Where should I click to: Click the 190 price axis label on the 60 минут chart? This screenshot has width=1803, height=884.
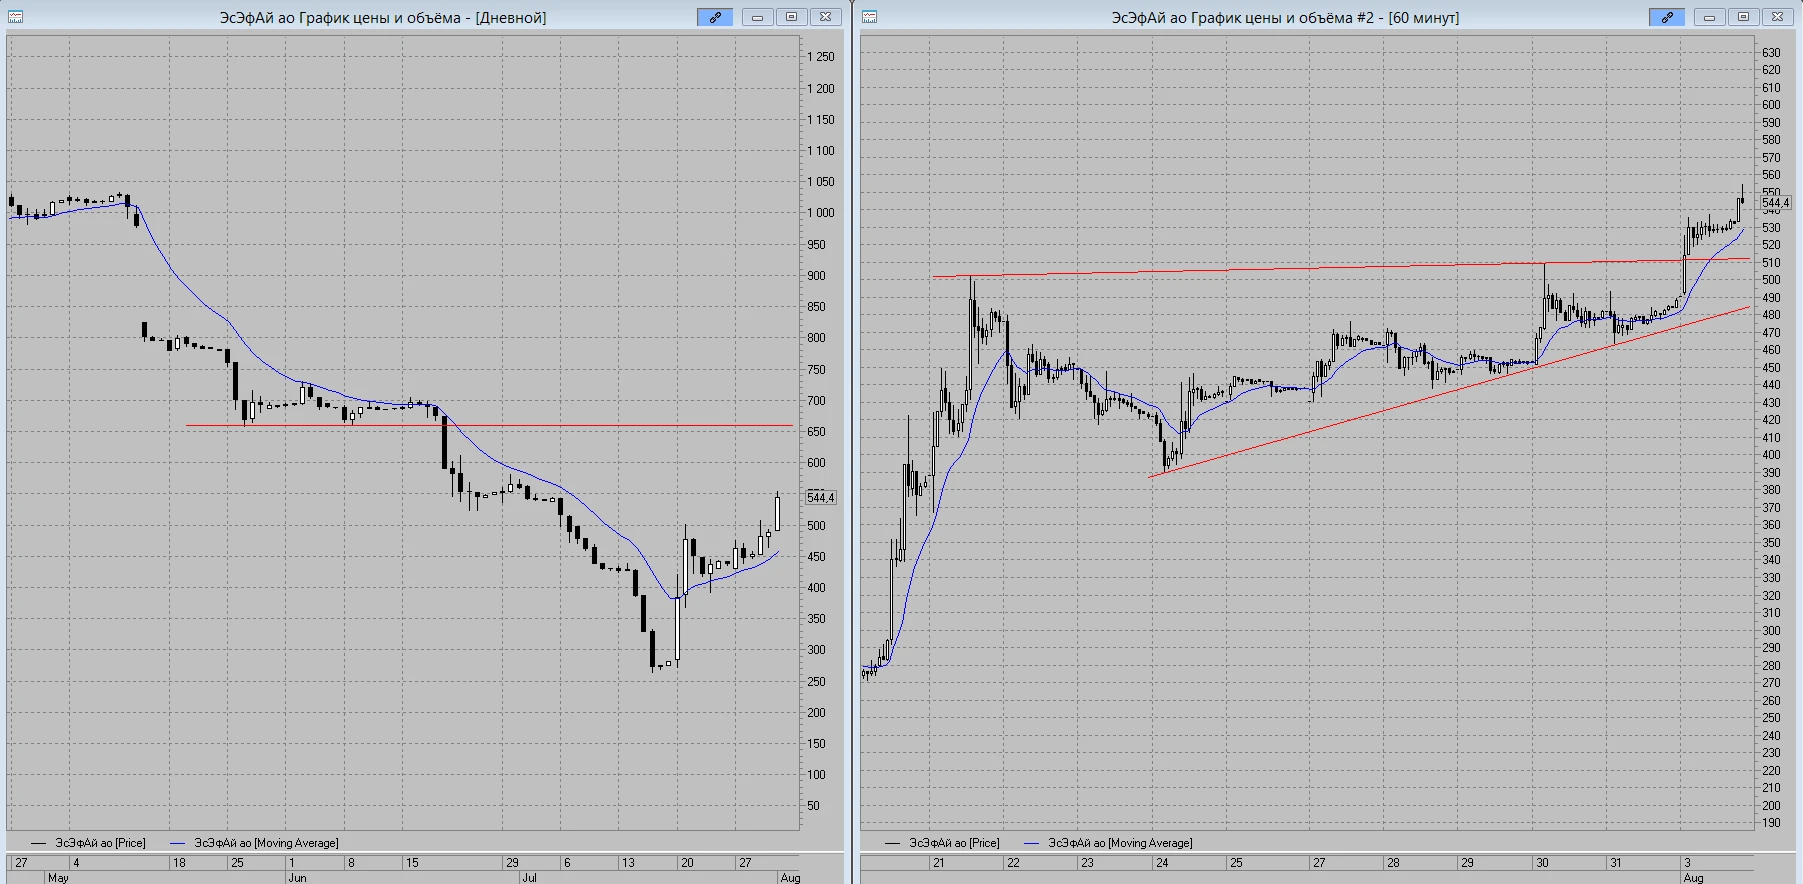point(1771,823)
